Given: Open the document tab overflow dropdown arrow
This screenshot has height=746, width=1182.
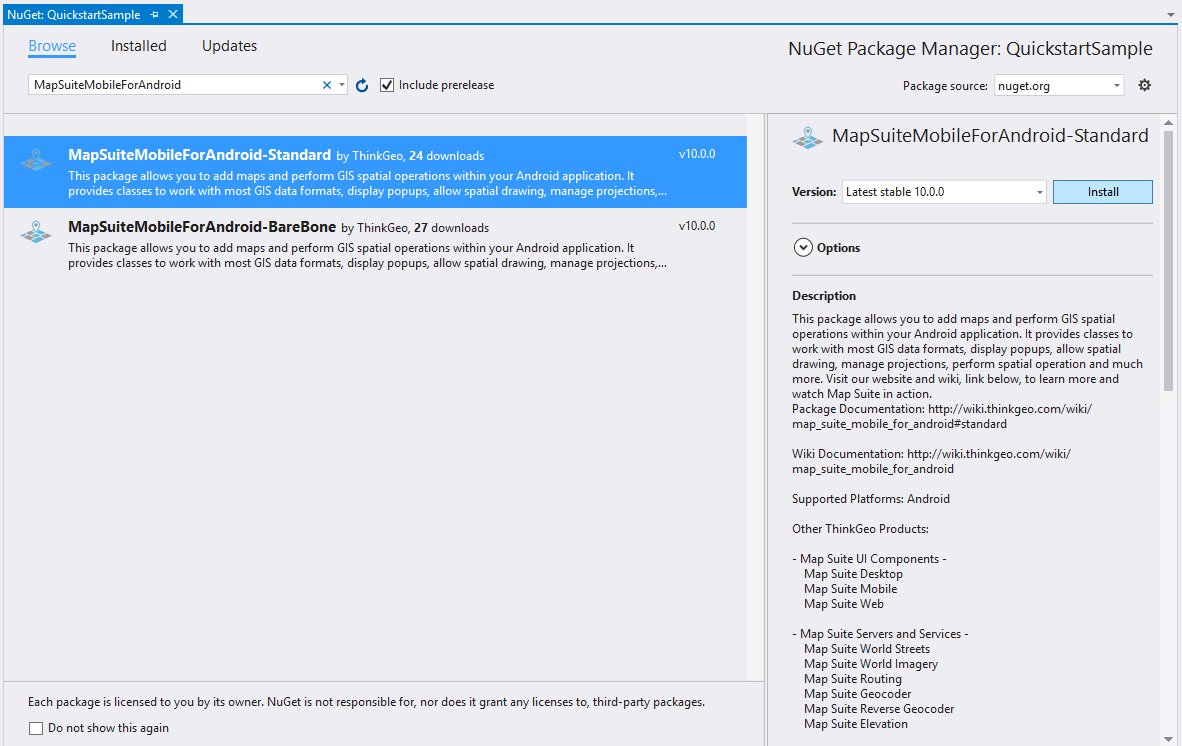Looking at the screenshot, I should point(1171,15).
